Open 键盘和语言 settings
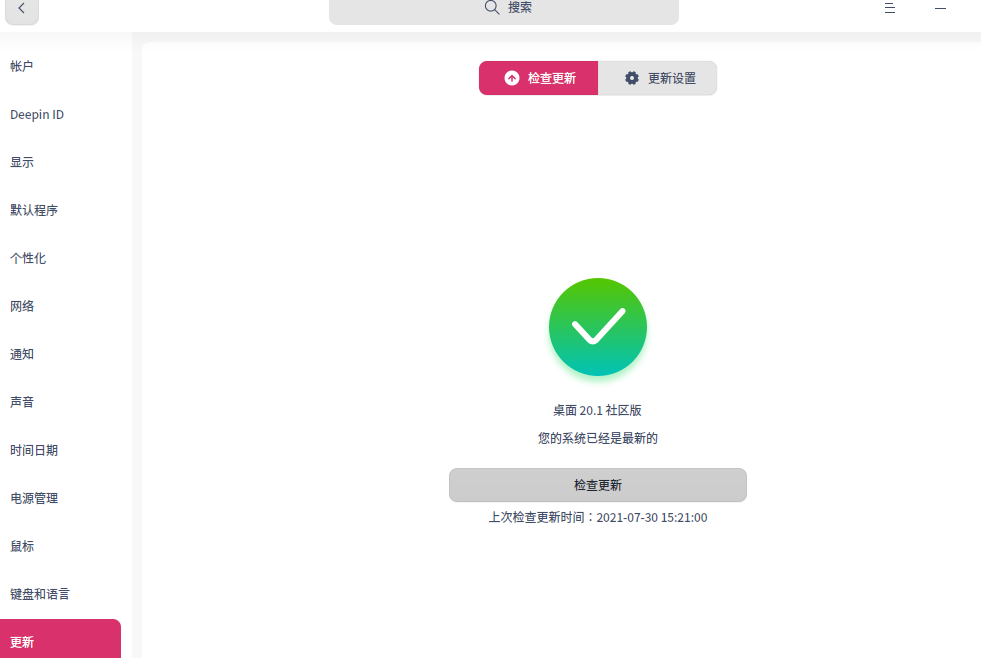 click(40, 594)
